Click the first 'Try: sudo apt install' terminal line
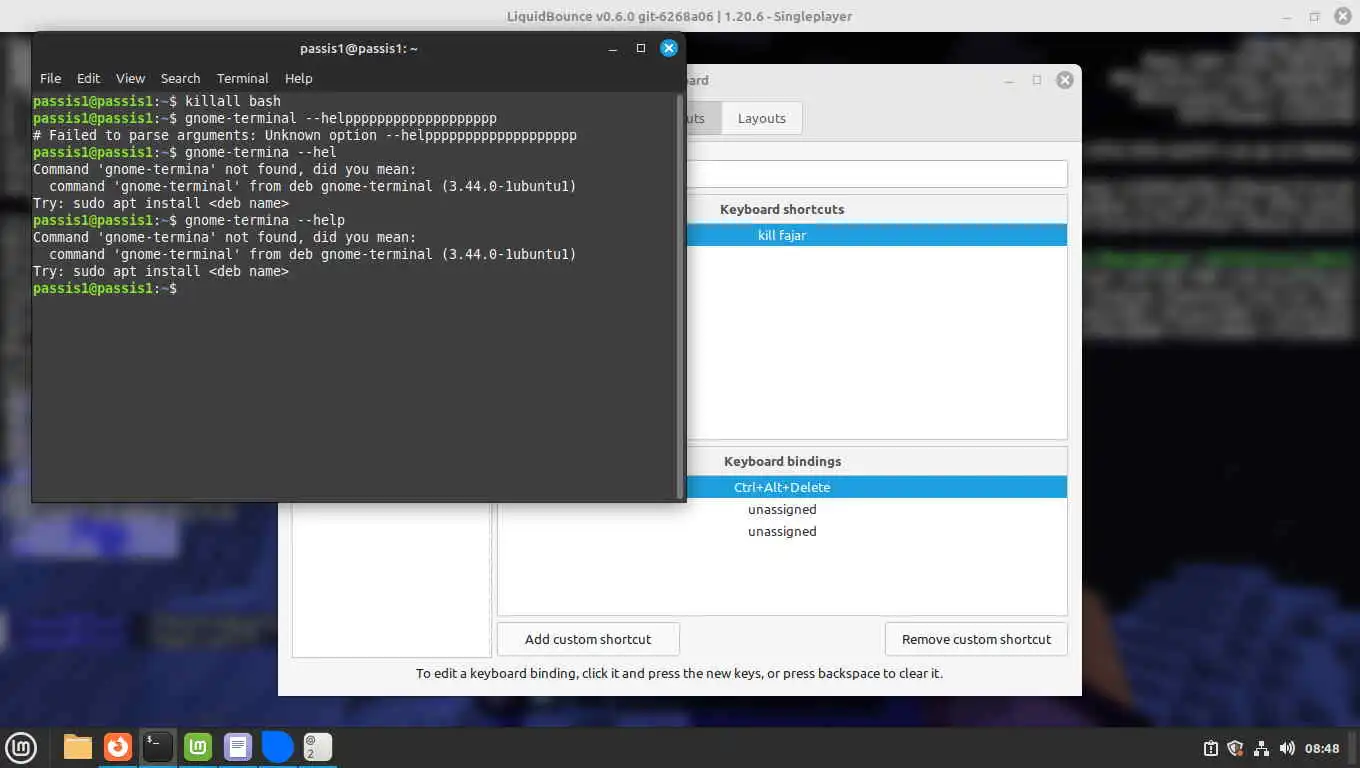 point(161,203)
